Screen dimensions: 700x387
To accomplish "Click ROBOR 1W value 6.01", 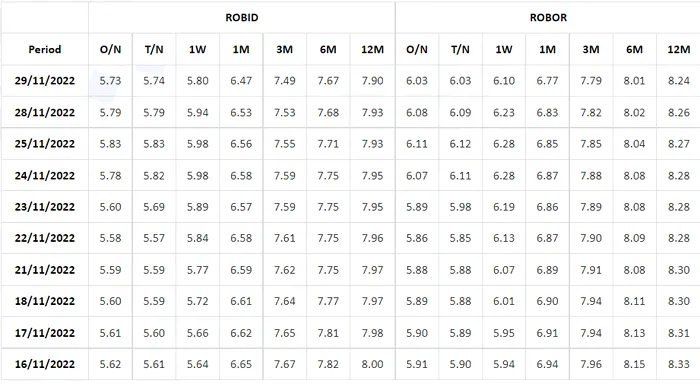I will click(504, 301).
